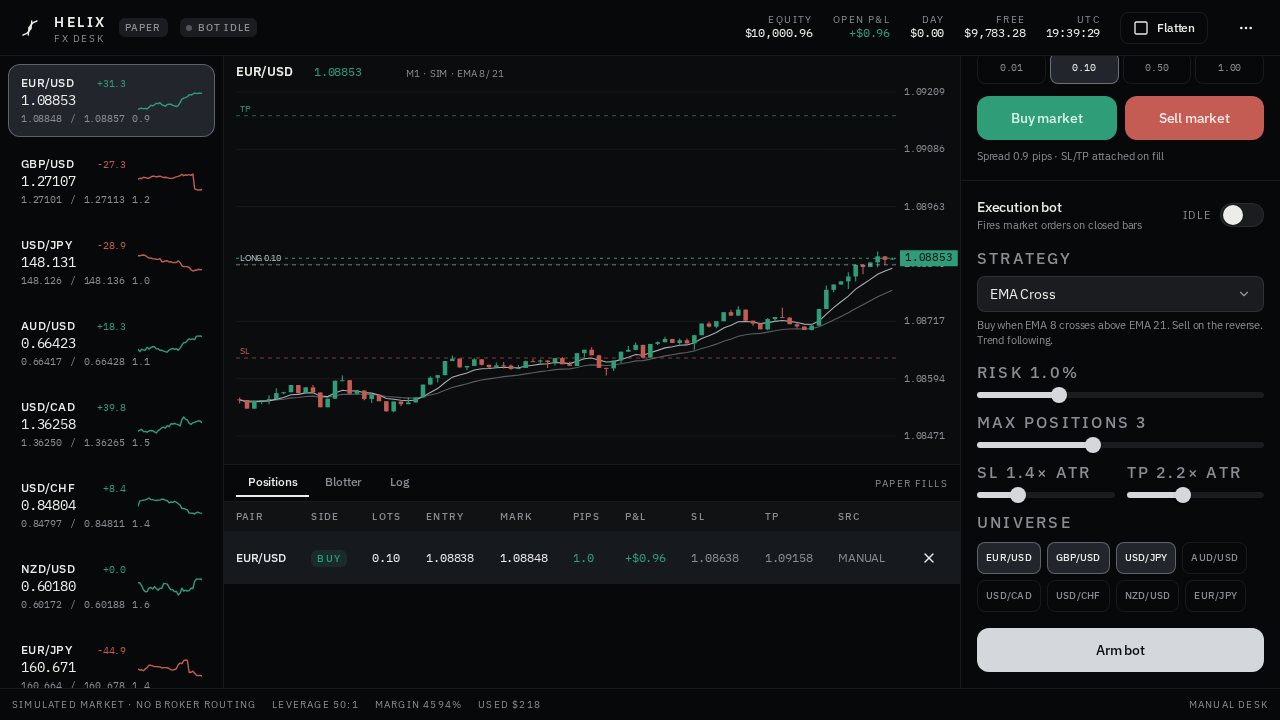Open USD/JPY from the watchlist

pos(111,262)
